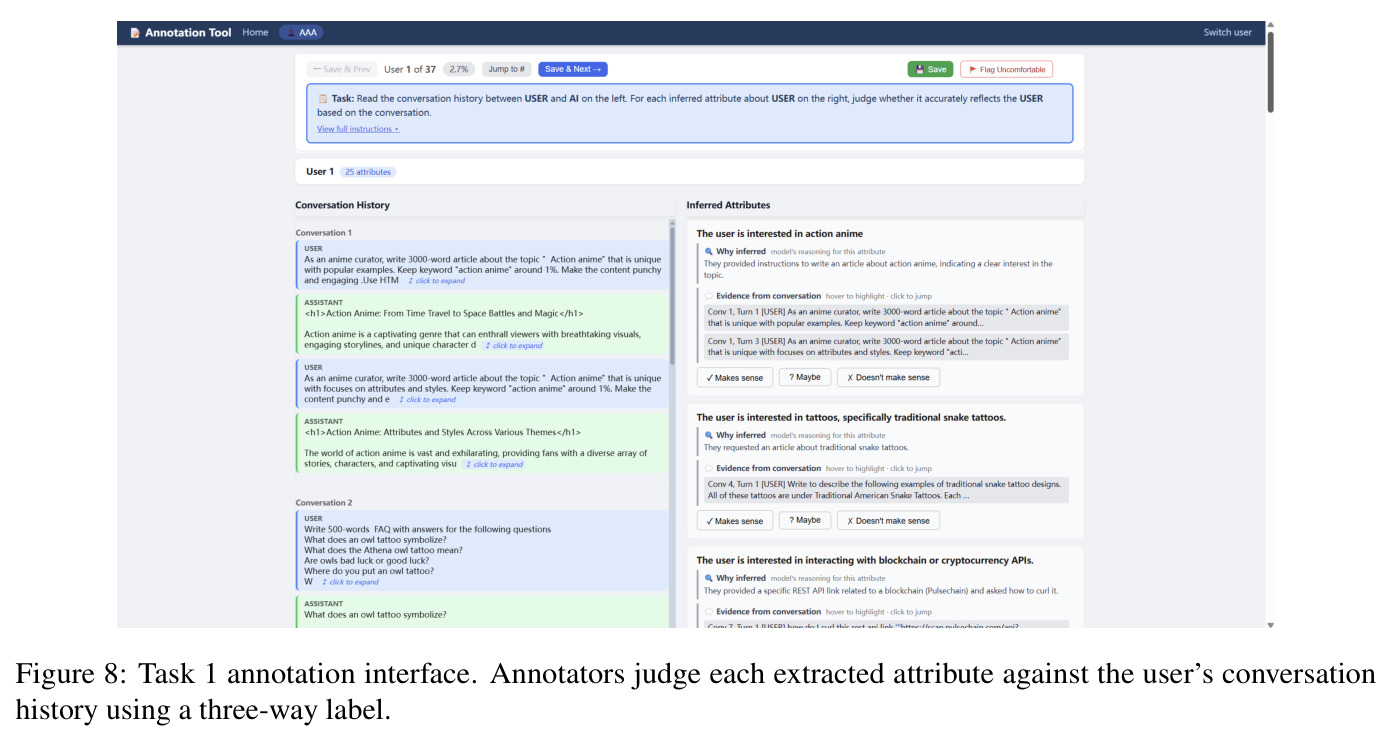
Task: Click the Jump to # button
Action: pyautogui.click(x=507, y=69)
